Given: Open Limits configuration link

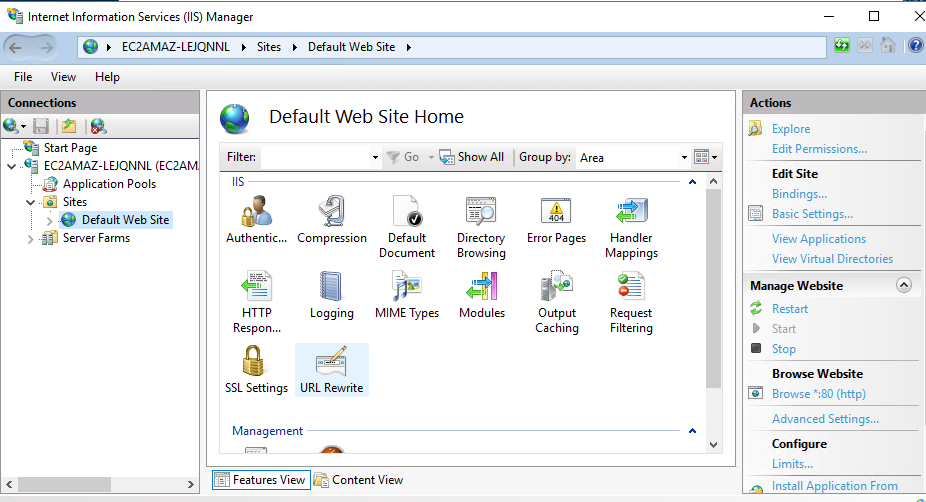Looking at the screenshot, I should pos(792,464).
